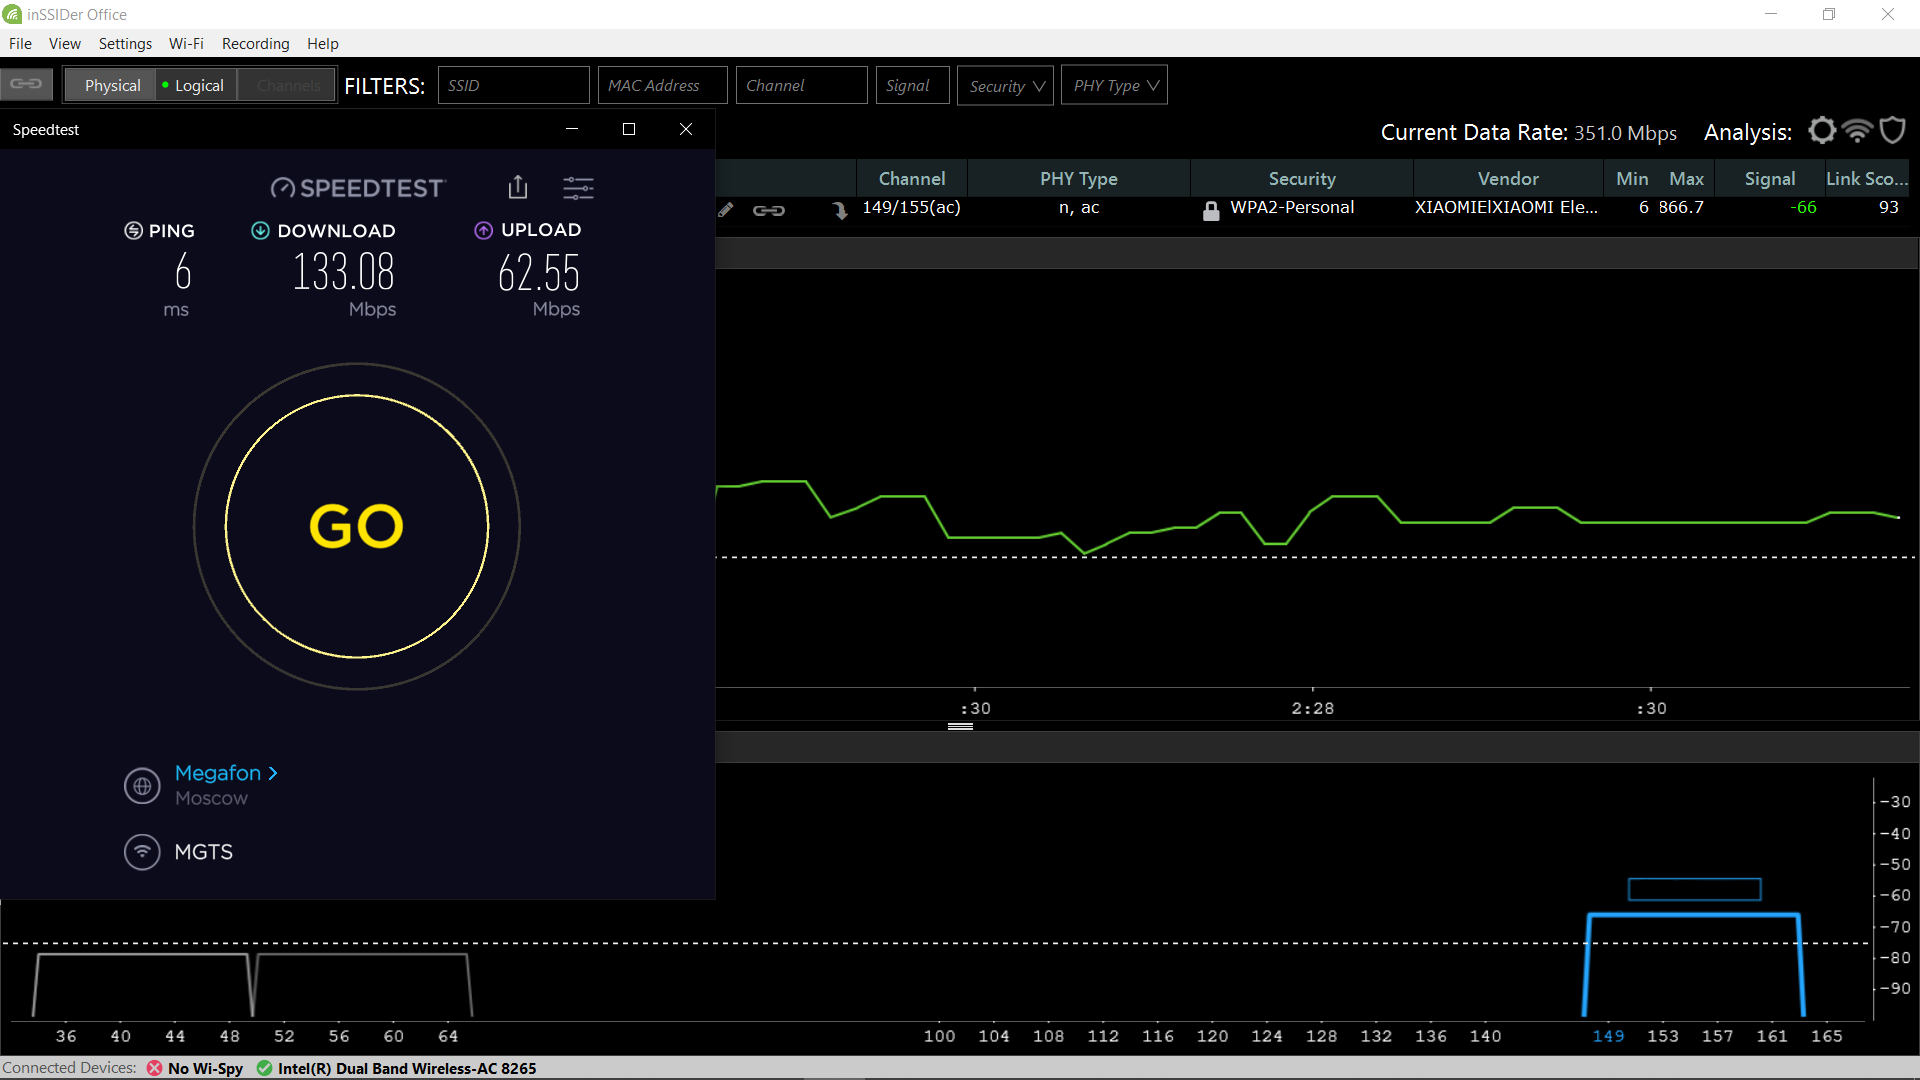Click the Speedtest logo
Image resolution: width=1920 pixels, height=1080 pixels.
(357, 188)
